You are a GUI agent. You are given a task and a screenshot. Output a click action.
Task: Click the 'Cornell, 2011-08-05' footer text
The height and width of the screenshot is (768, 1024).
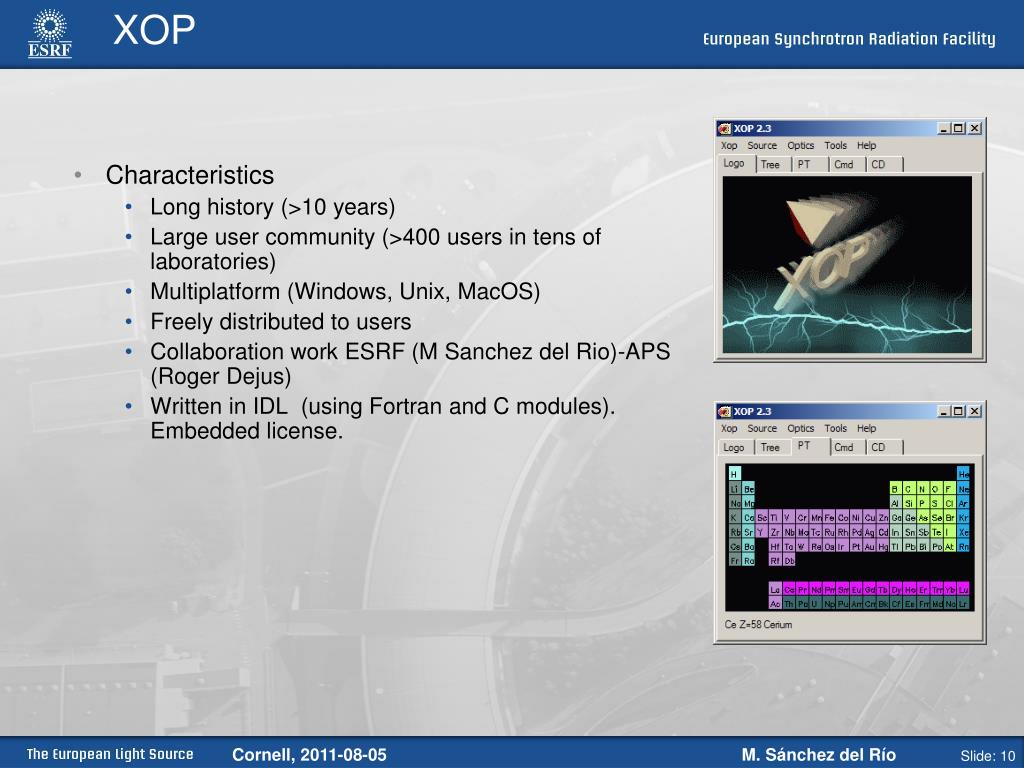[x=309, y=754]
